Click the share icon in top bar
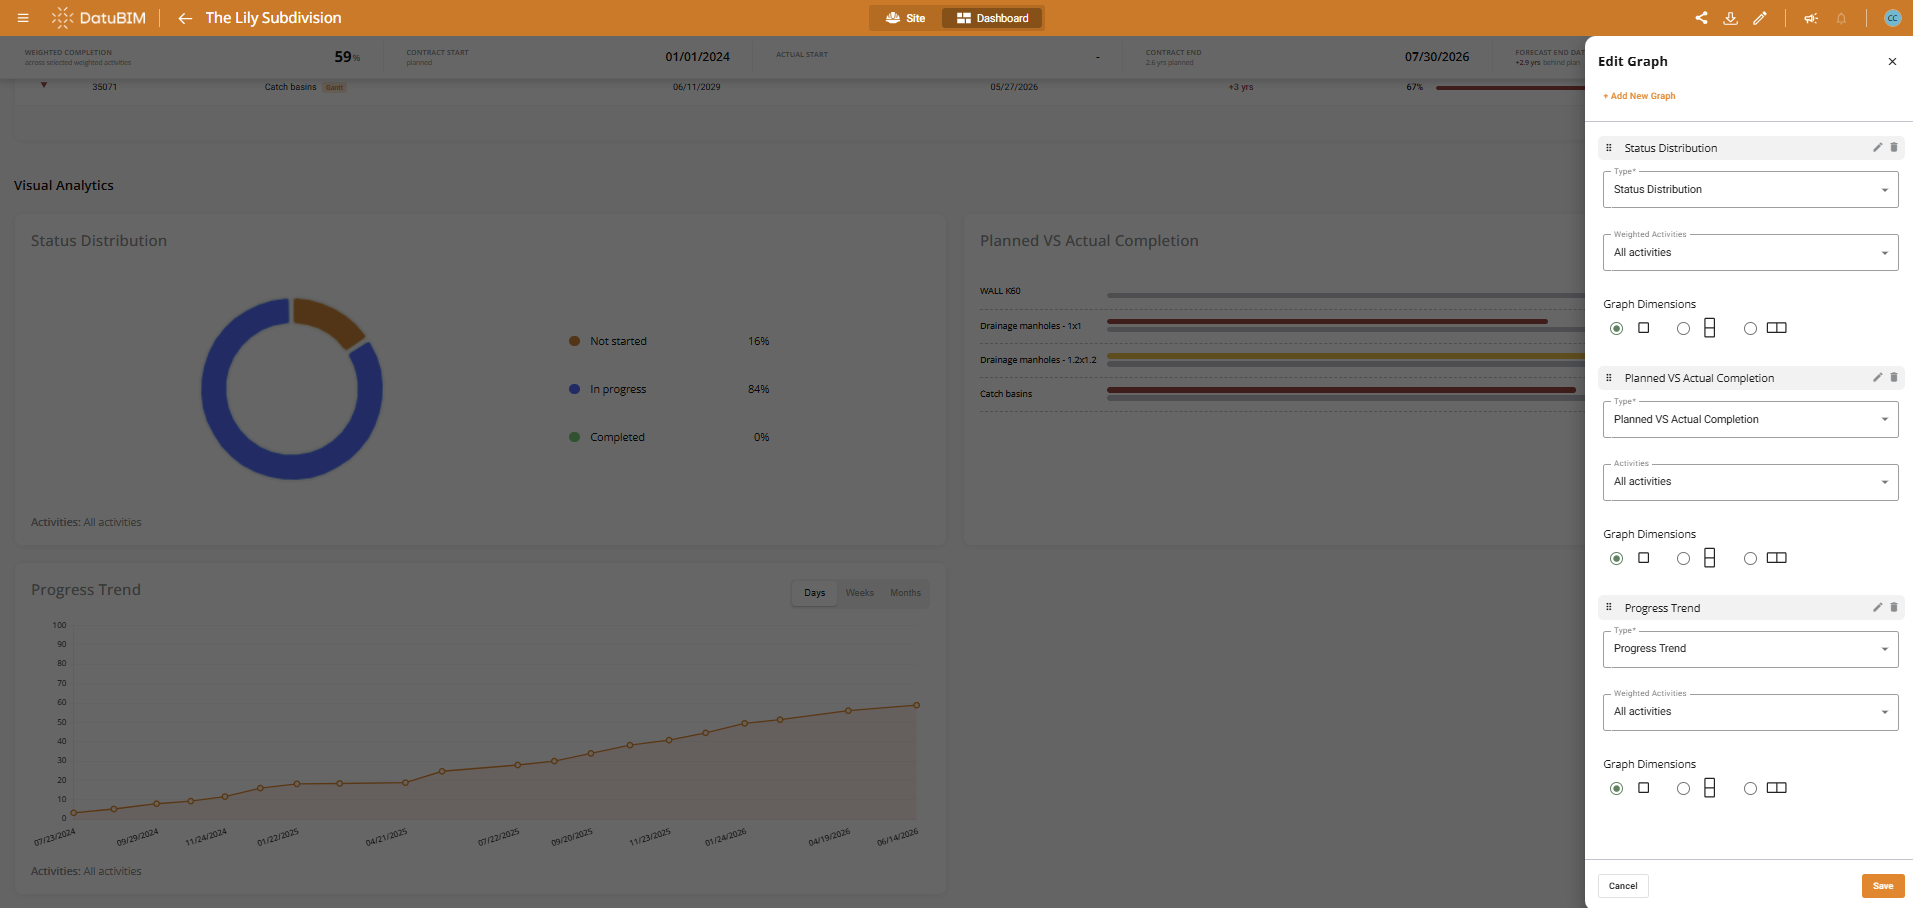Image resolution: width=1913 pixels, height=908 pixels. (x=1701, y=18)
